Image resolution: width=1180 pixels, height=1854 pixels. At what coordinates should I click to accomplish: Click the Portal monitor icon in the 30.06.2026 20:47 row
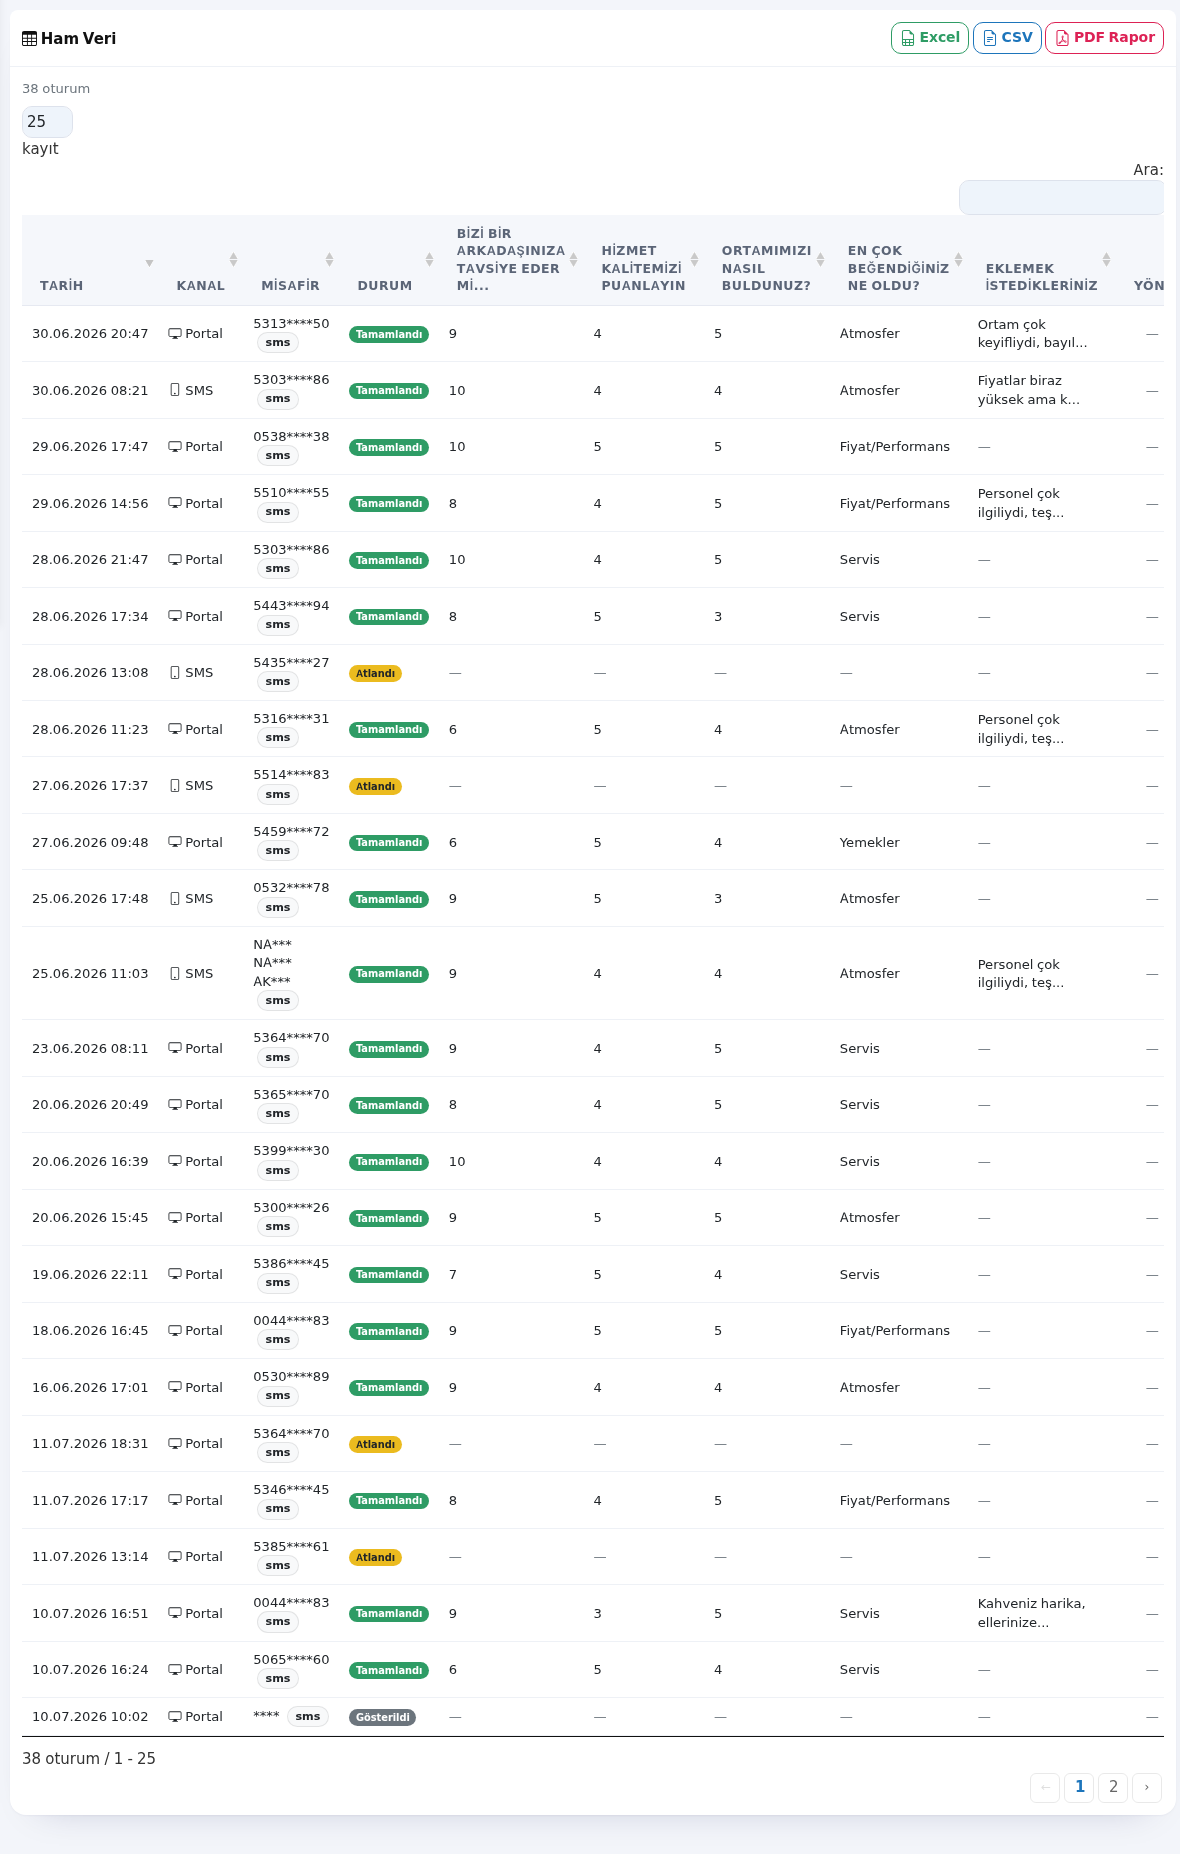(x=175, y=334)
